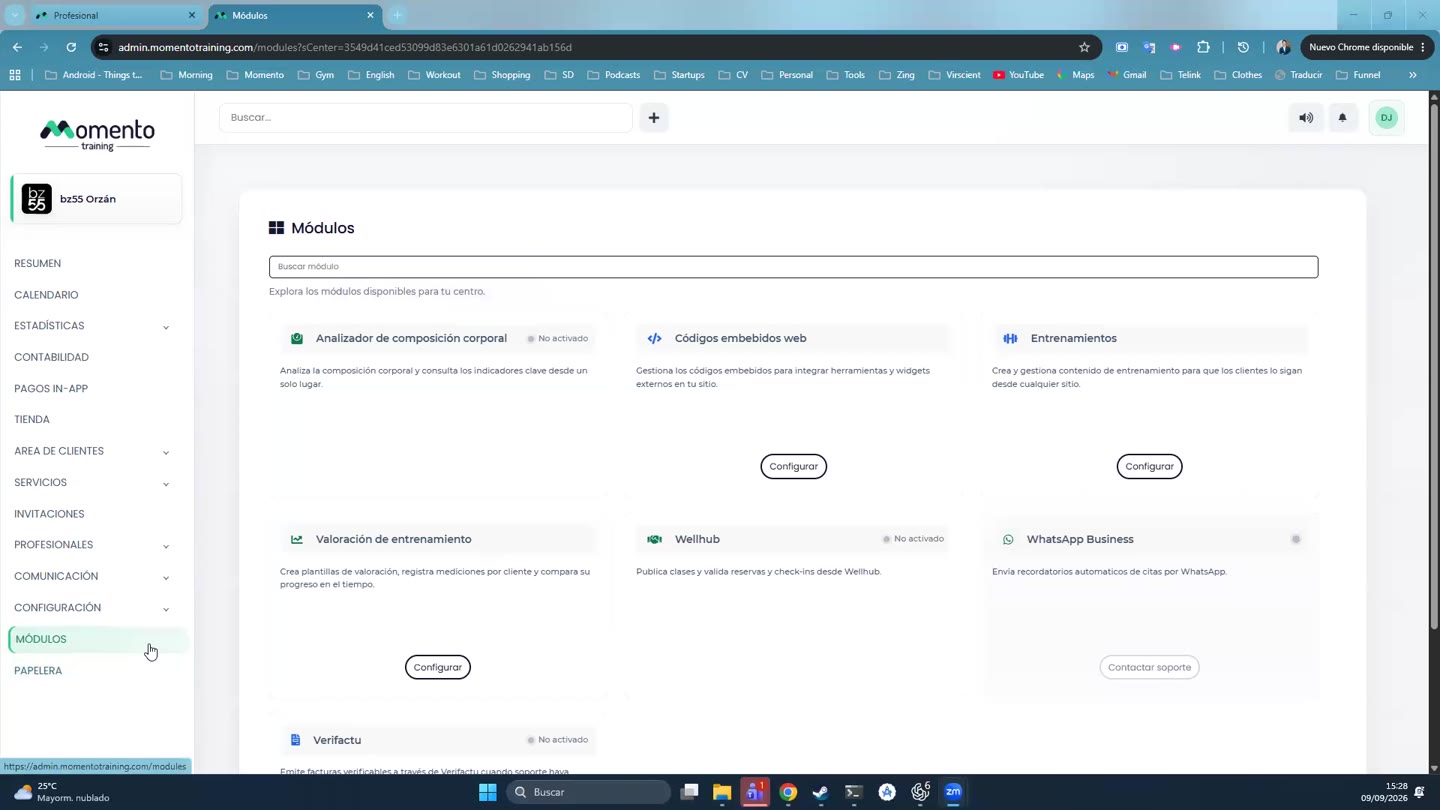Click the Códigos embebidos web code icon
Screen dimensions: 1440x810
click(654, 339)
